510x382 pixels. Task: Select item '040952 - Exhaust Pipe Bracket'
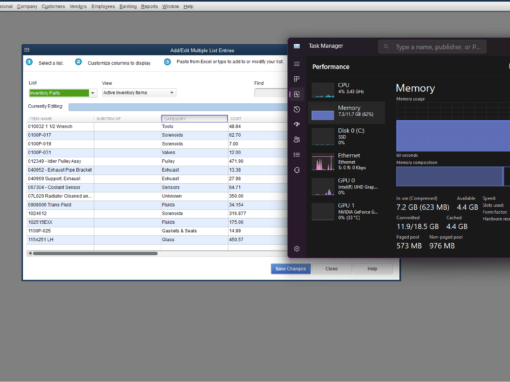(x=60, y=170)
